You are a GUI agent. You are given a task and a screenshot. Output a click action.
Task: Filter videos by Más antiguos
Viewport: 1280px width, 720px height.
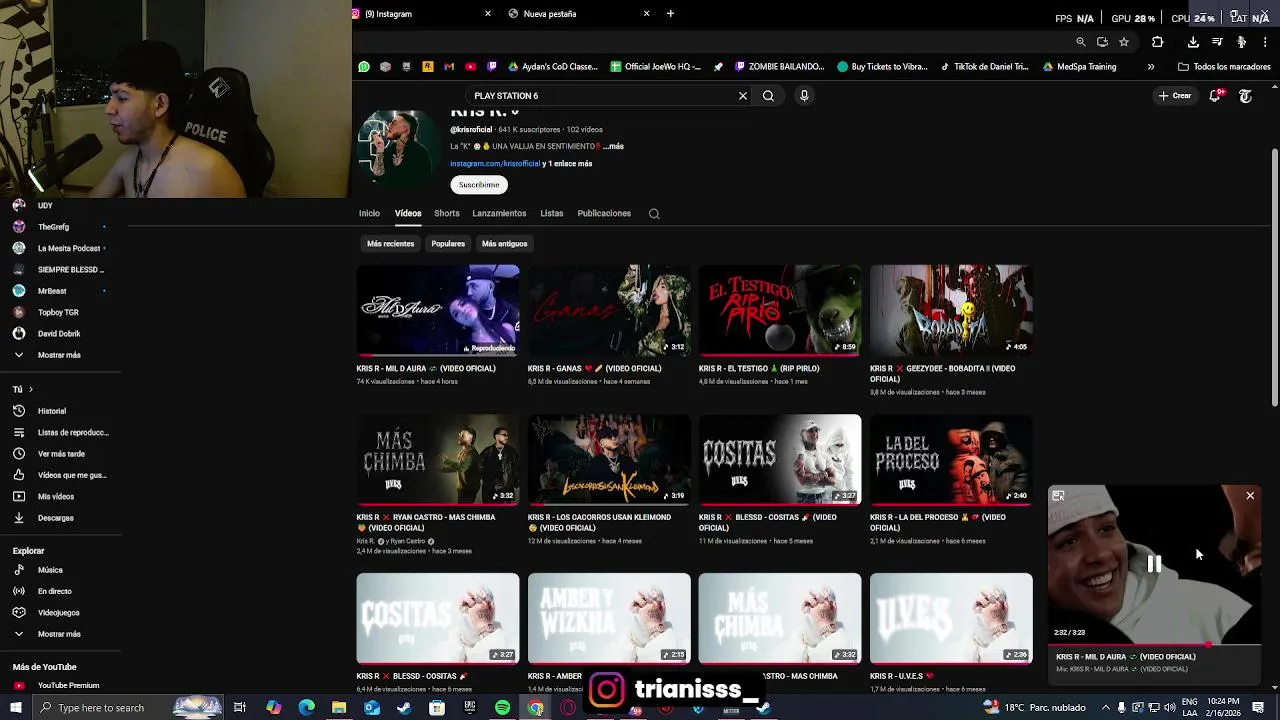(x=504, y=244)
